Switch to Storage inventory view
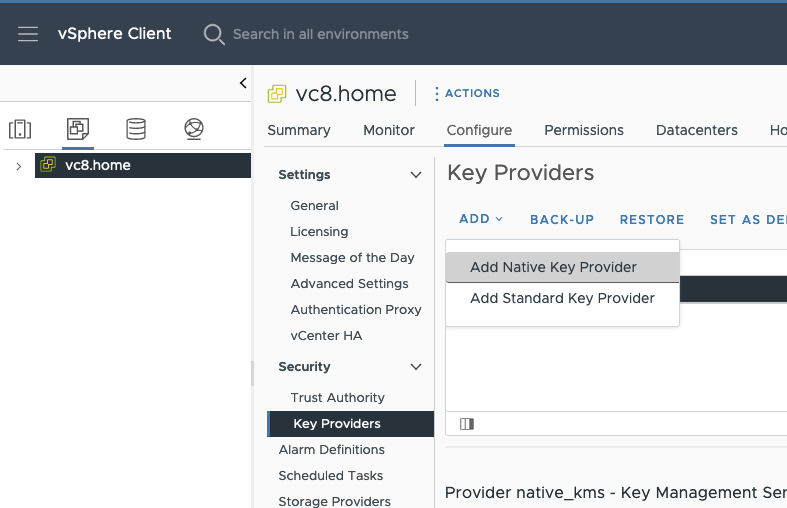787x508 pixels. [135, 129]
